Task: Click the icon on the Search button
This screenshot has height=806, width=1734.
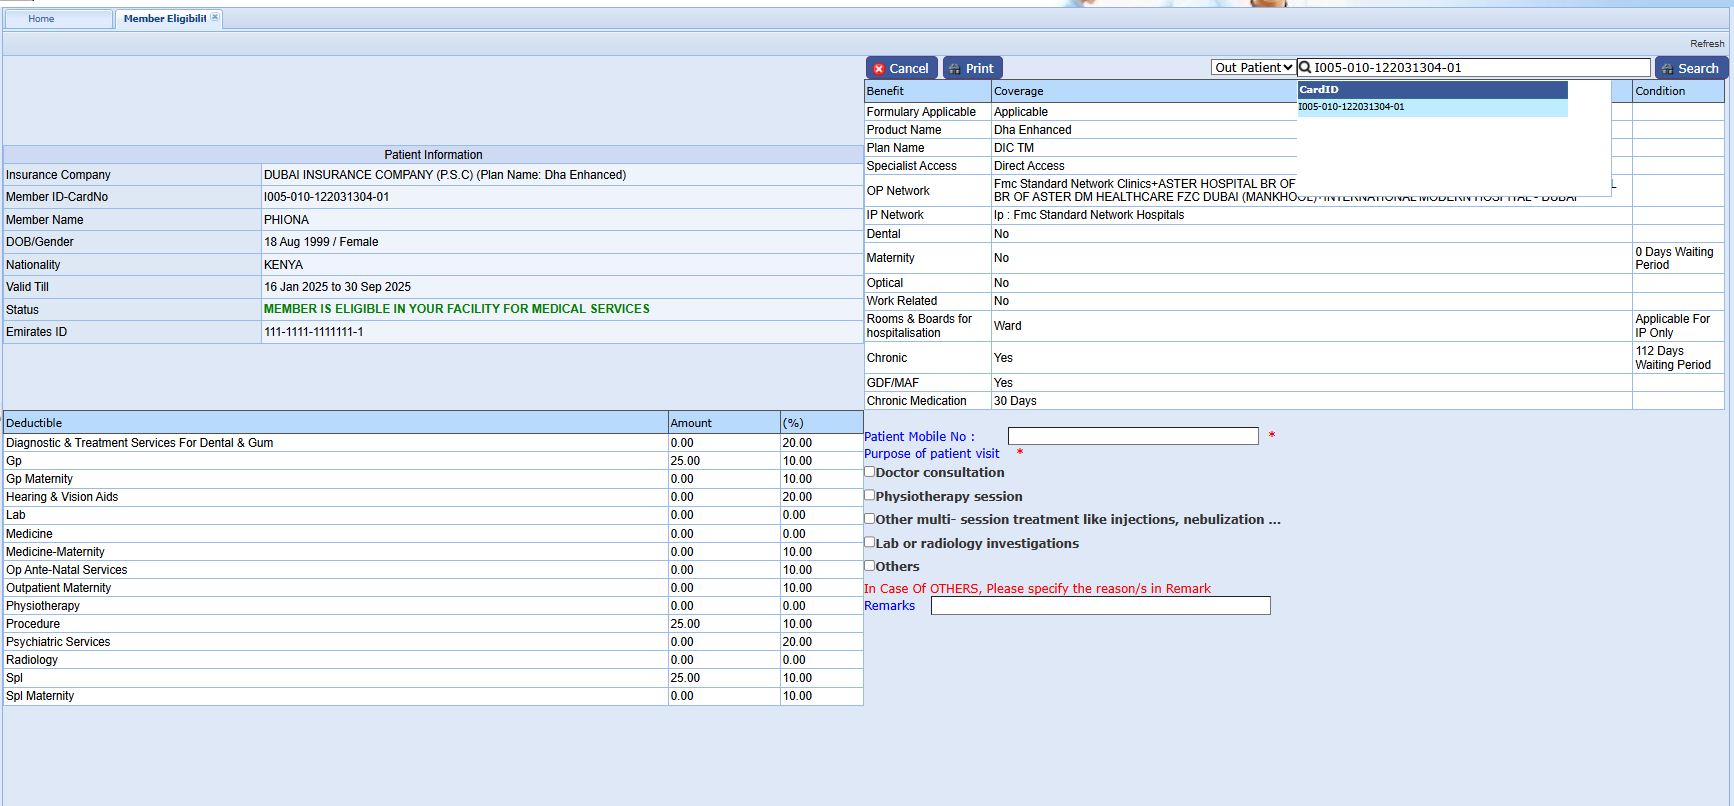Action: tap(1667, 69)
